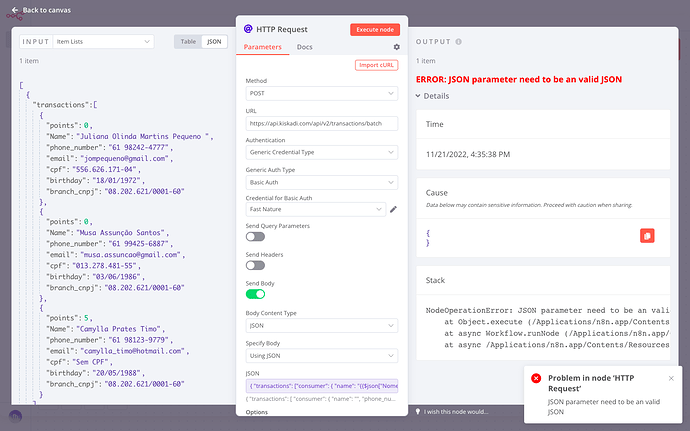Click the n8n logo behind Back to canvas
The height and width of the screenshot is (431, 690).
click(x=15, y=17)
